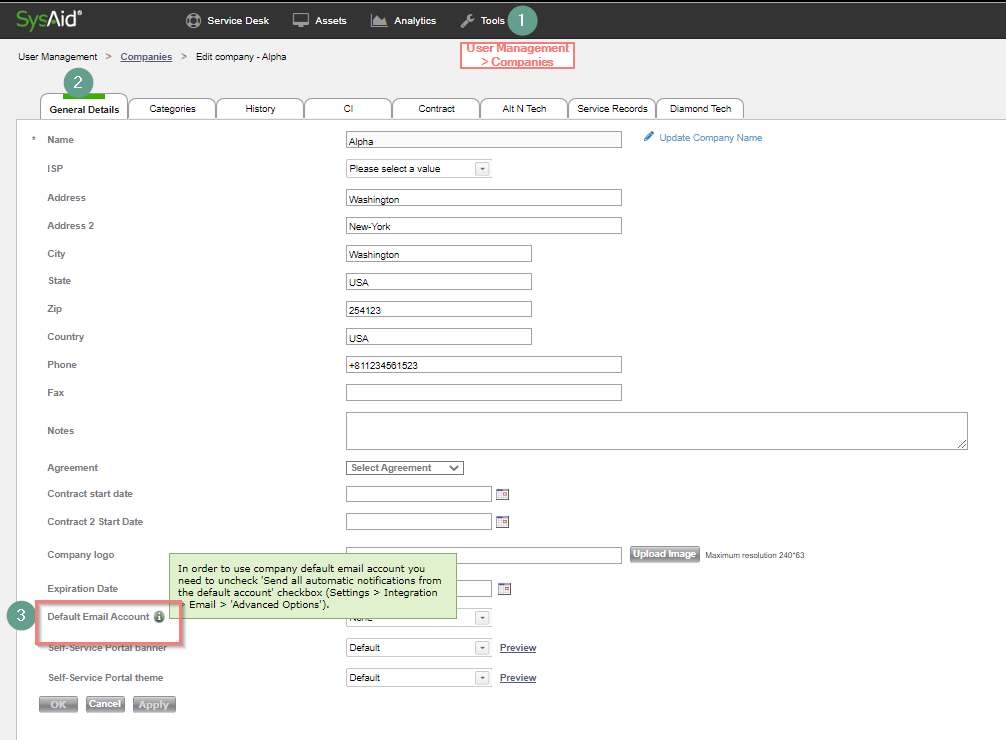Click the Contract 2 Start Date input

click(419, 522)
